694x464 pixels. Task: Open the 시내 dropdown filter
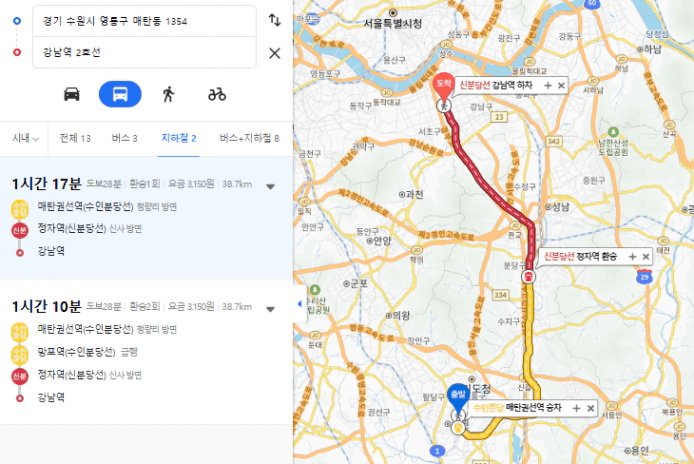point(25,138)
